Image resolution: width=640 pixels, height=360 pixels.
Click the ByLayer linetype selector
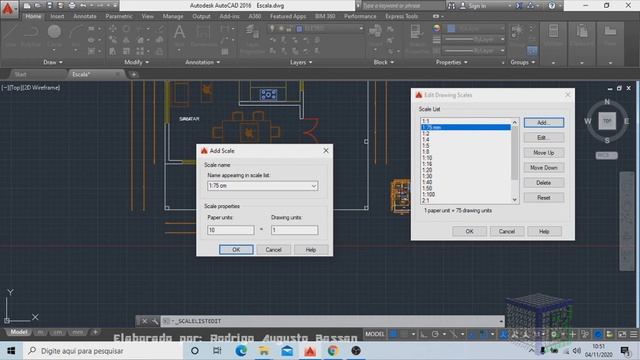474,50
